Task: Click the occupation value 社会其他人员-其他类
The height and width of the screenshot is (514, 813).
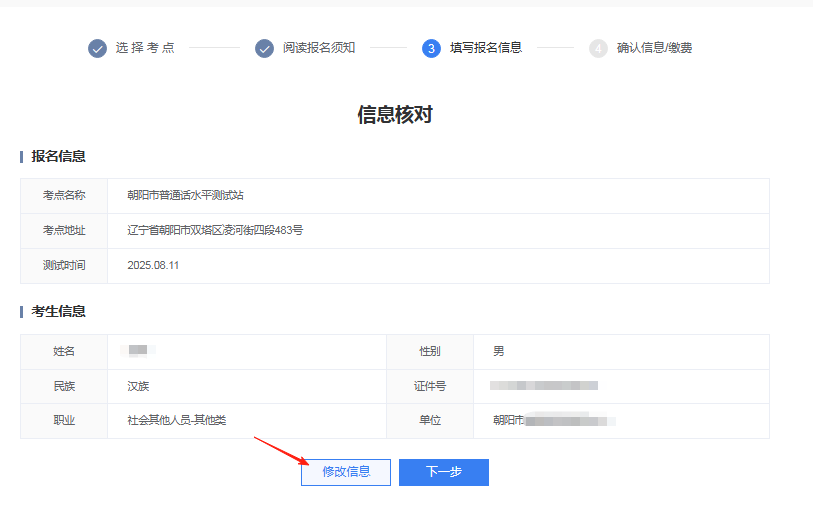Action: [176, 420]
